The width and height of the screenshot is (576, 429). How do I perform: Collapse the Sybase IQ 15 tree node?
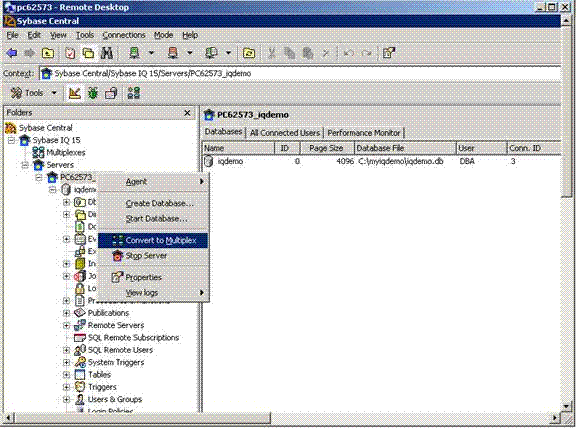[x=11, y=140]
